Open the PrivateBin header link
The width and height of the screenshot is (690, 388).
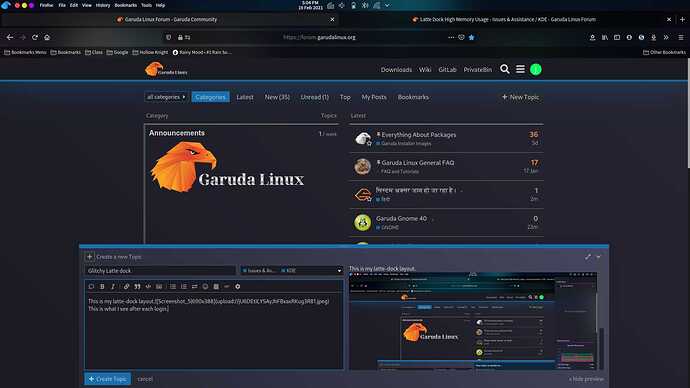[x=477, y=70]
